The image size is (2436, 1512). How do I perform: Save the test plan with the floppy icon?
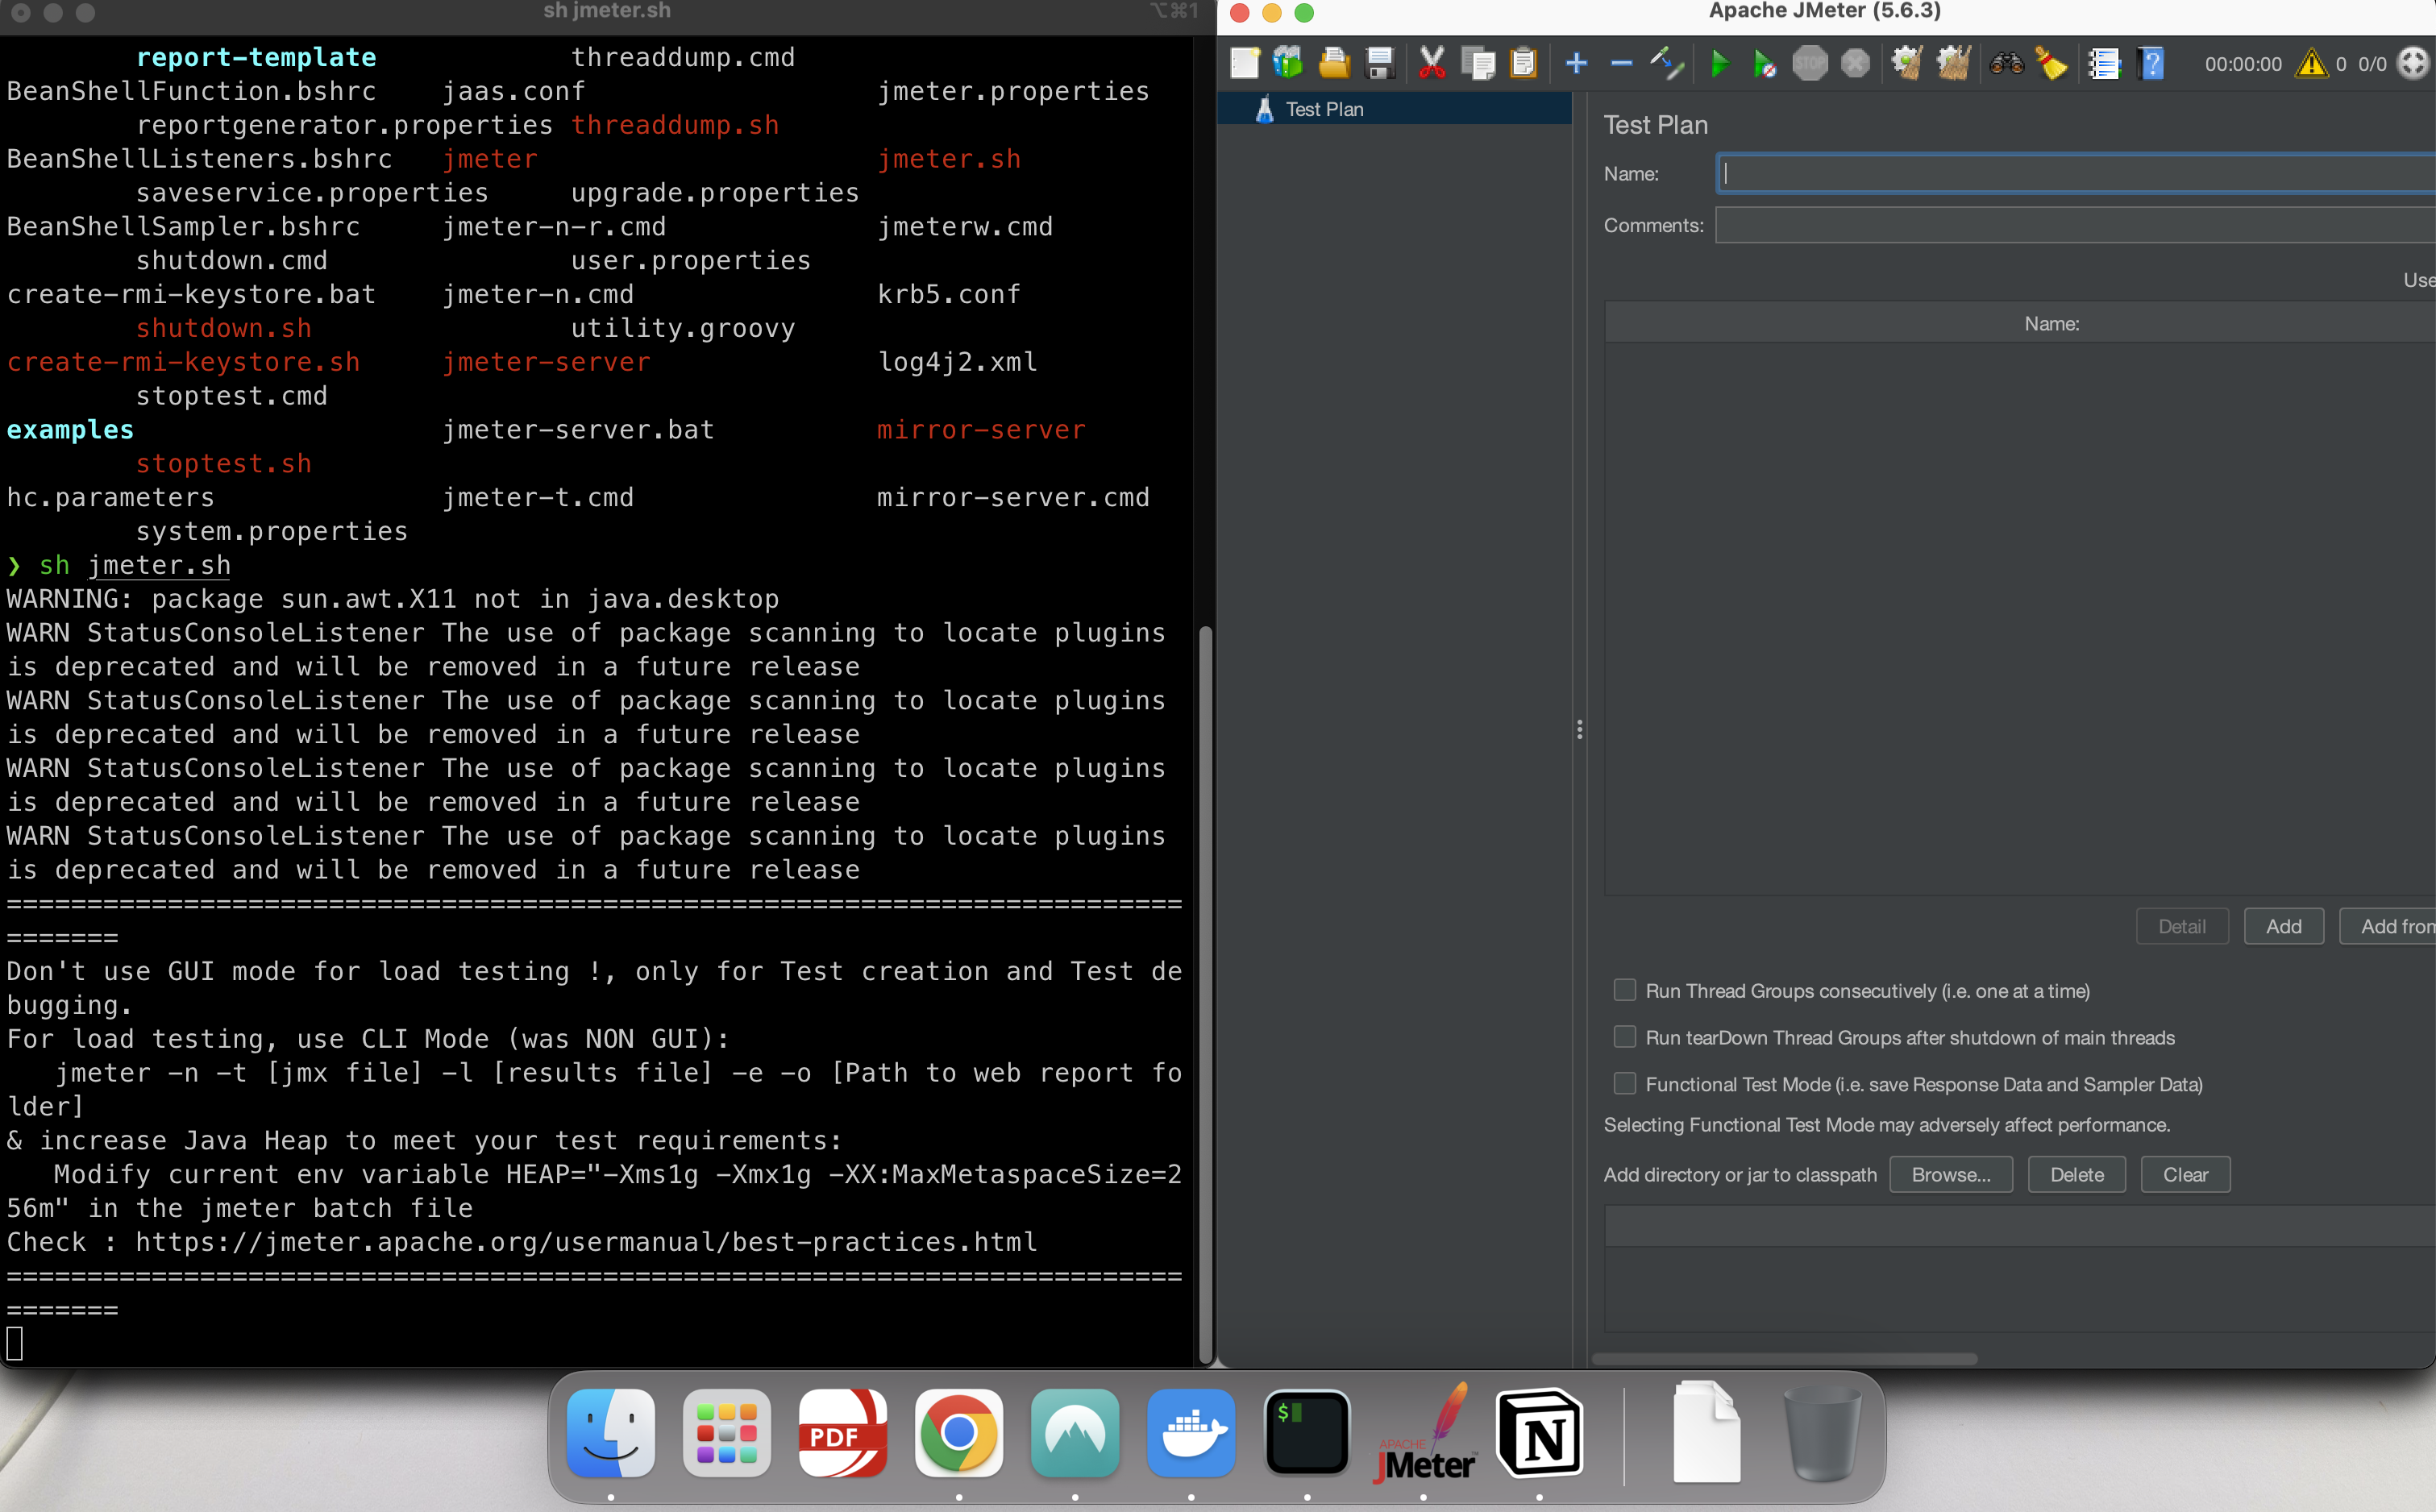[x=1380, y=64]
